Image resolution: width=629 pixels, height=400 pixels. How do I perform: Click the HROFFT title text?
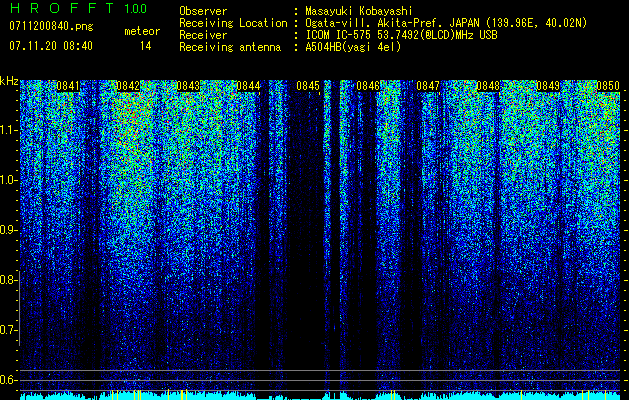pyautogui.click(x=62, y=8)
